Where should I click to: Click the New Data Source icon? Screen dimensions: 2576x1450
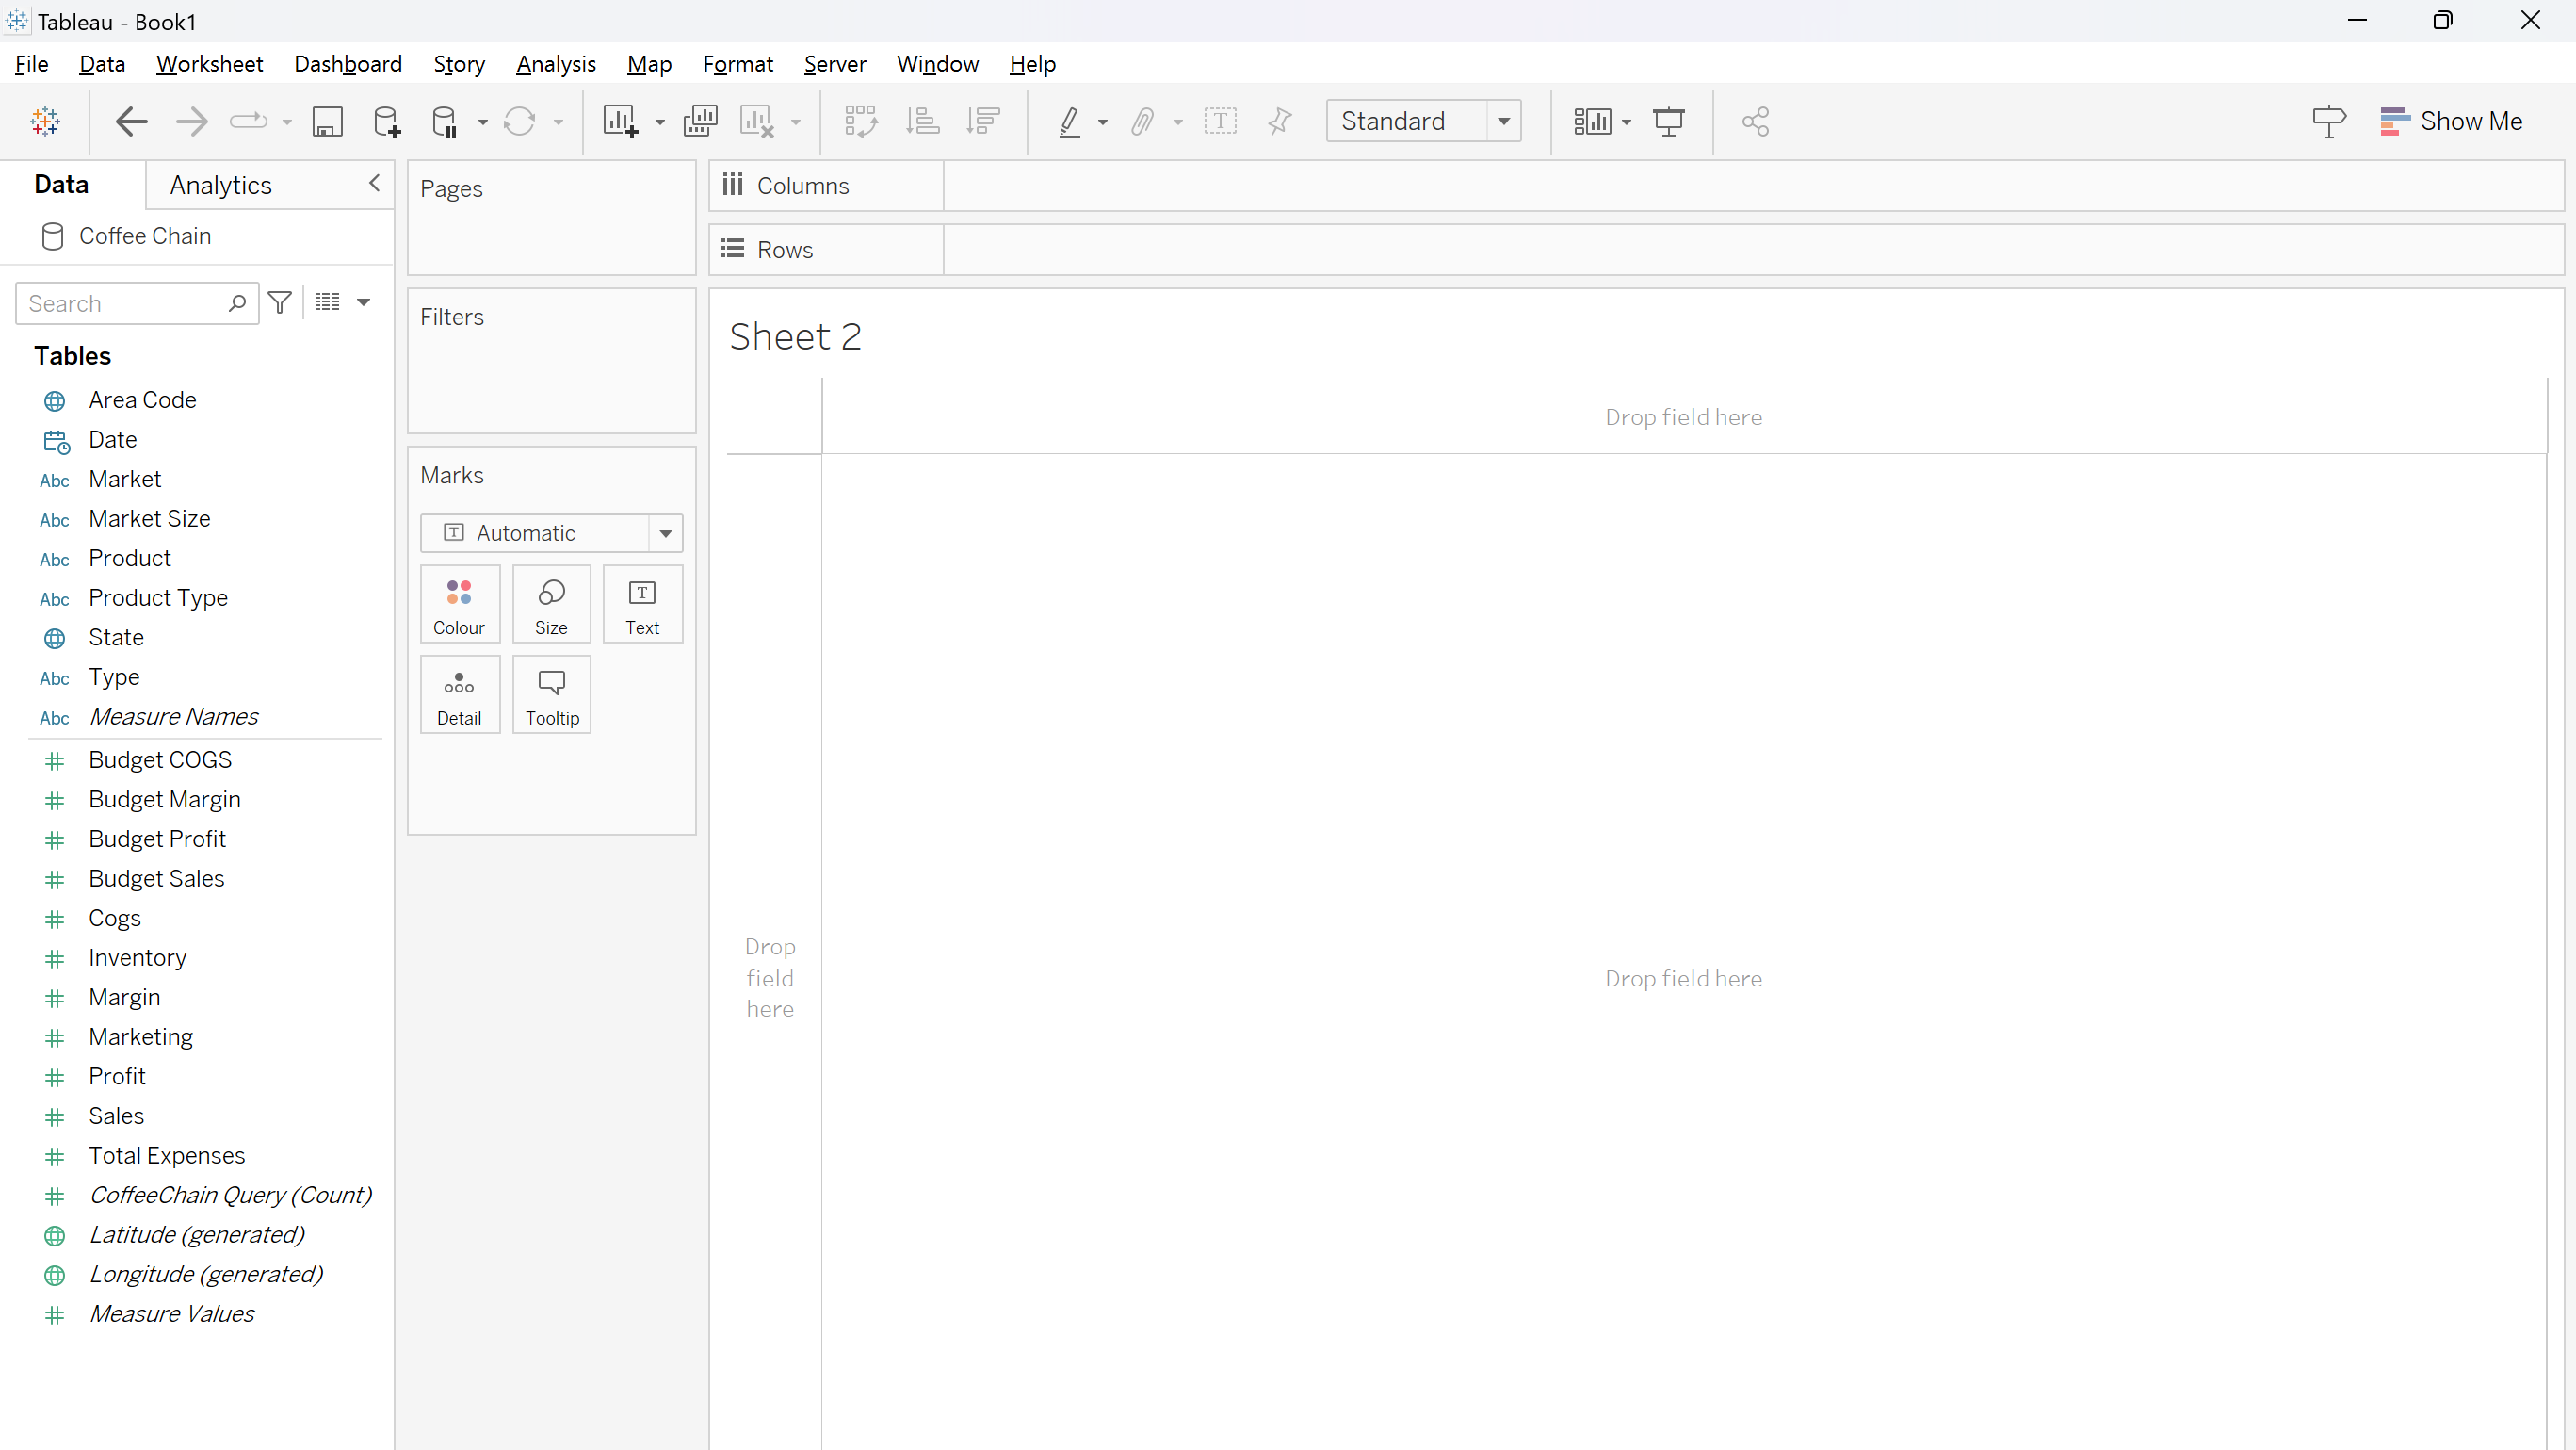pyautogui.click(x=386, y=121)
